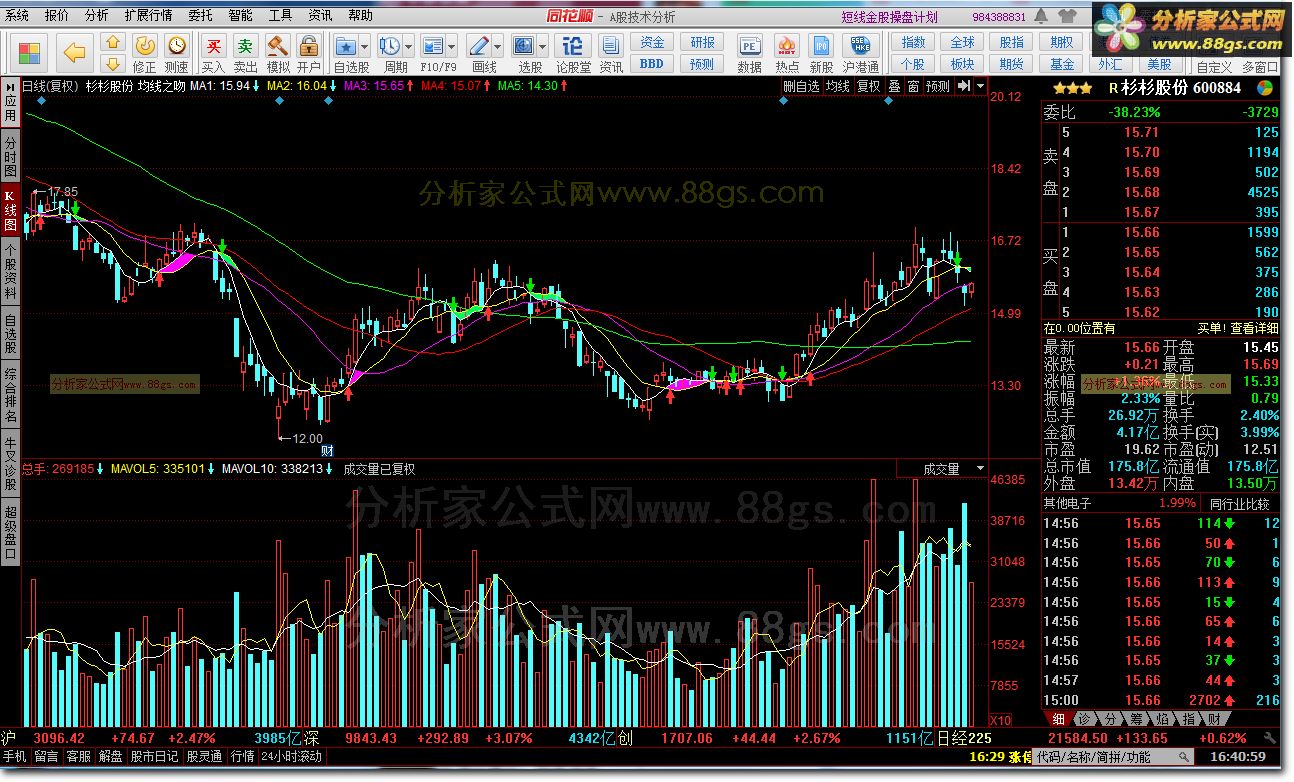Switch to the 综合排名 sidebar tab
This screenshot has height=782, width=1294.
point(10,396)
